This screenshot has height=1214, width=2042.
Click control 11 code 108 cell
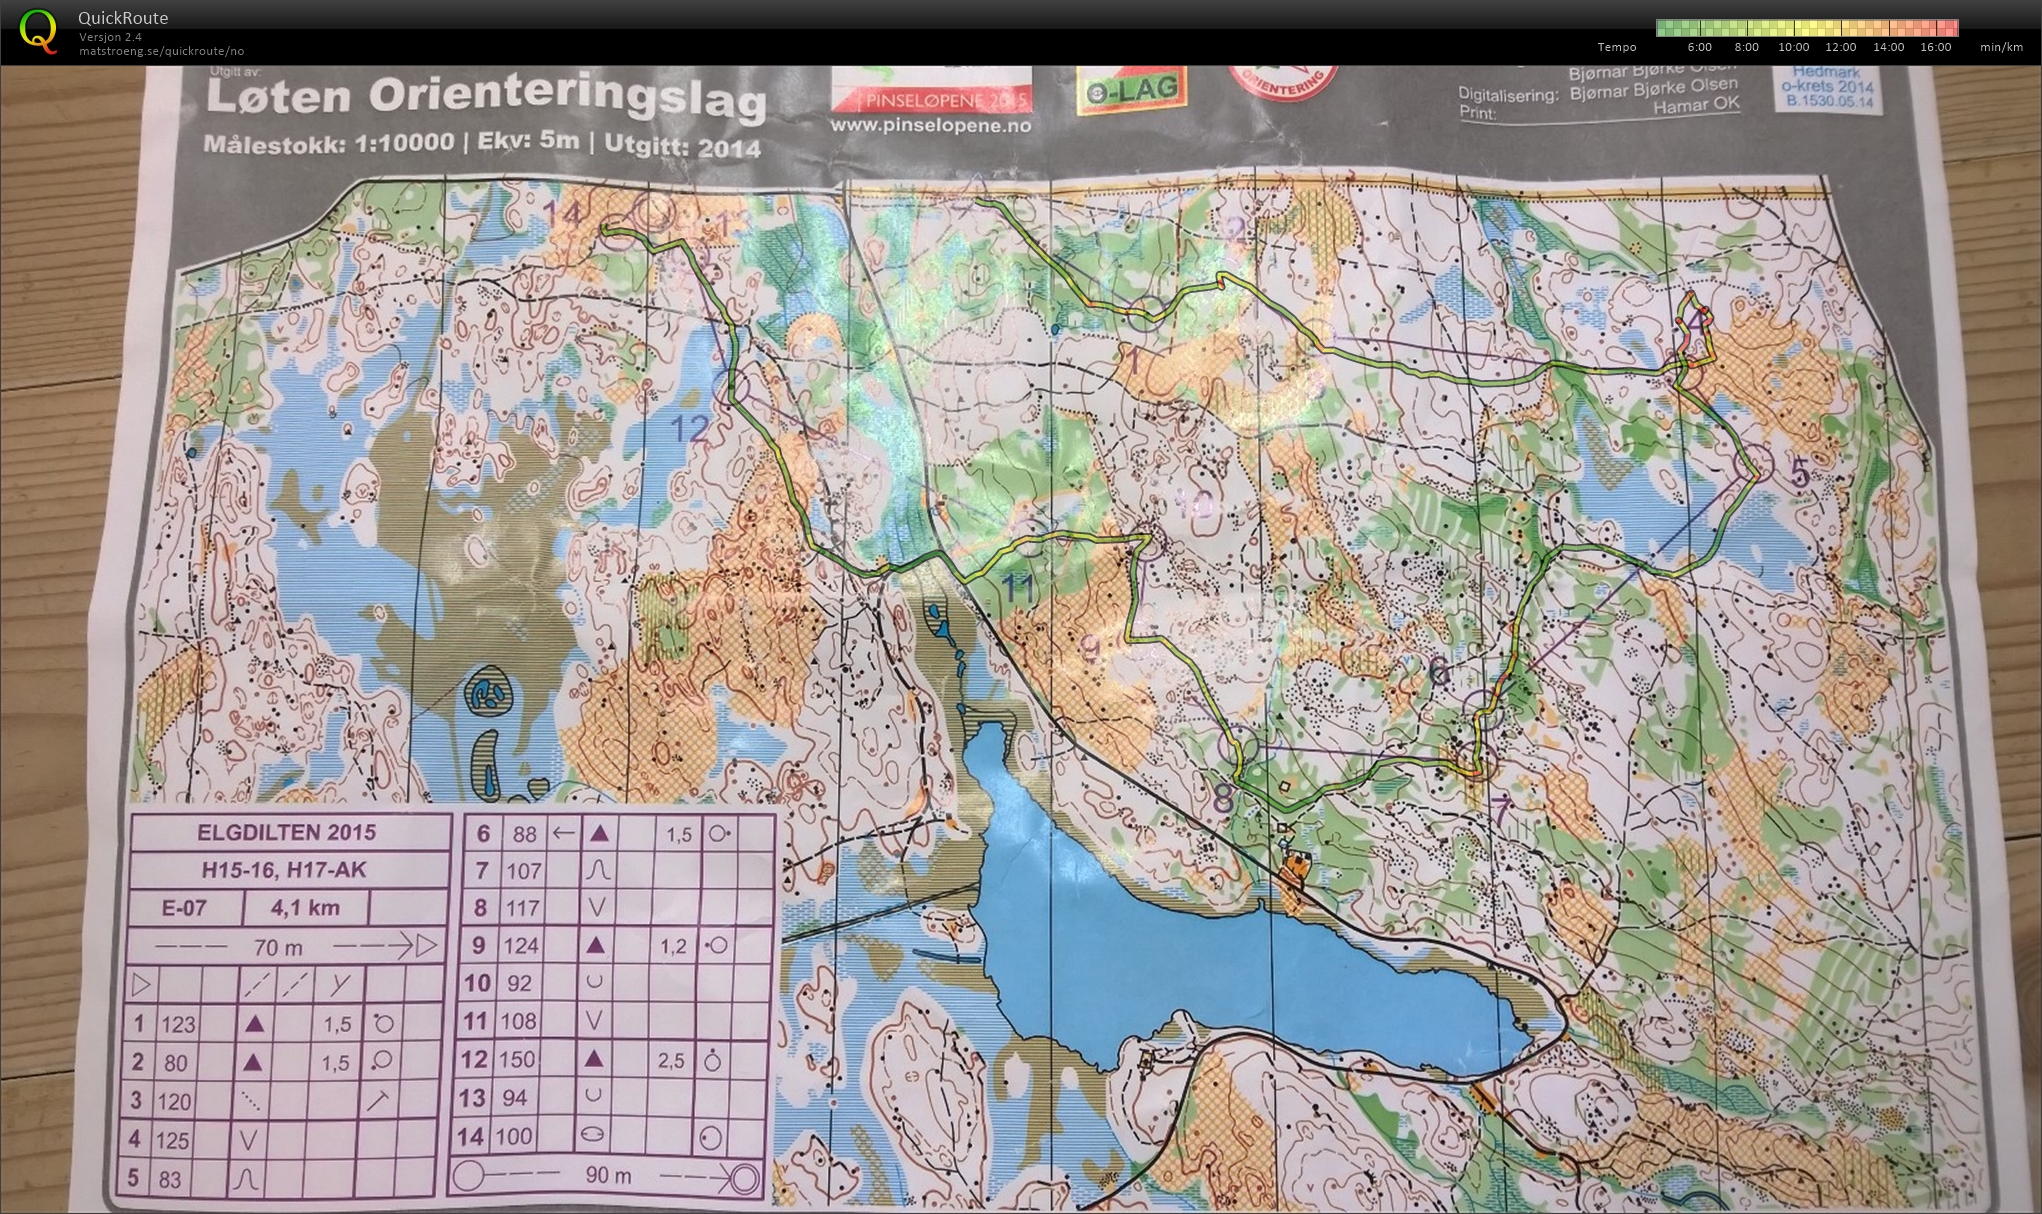519,1021
